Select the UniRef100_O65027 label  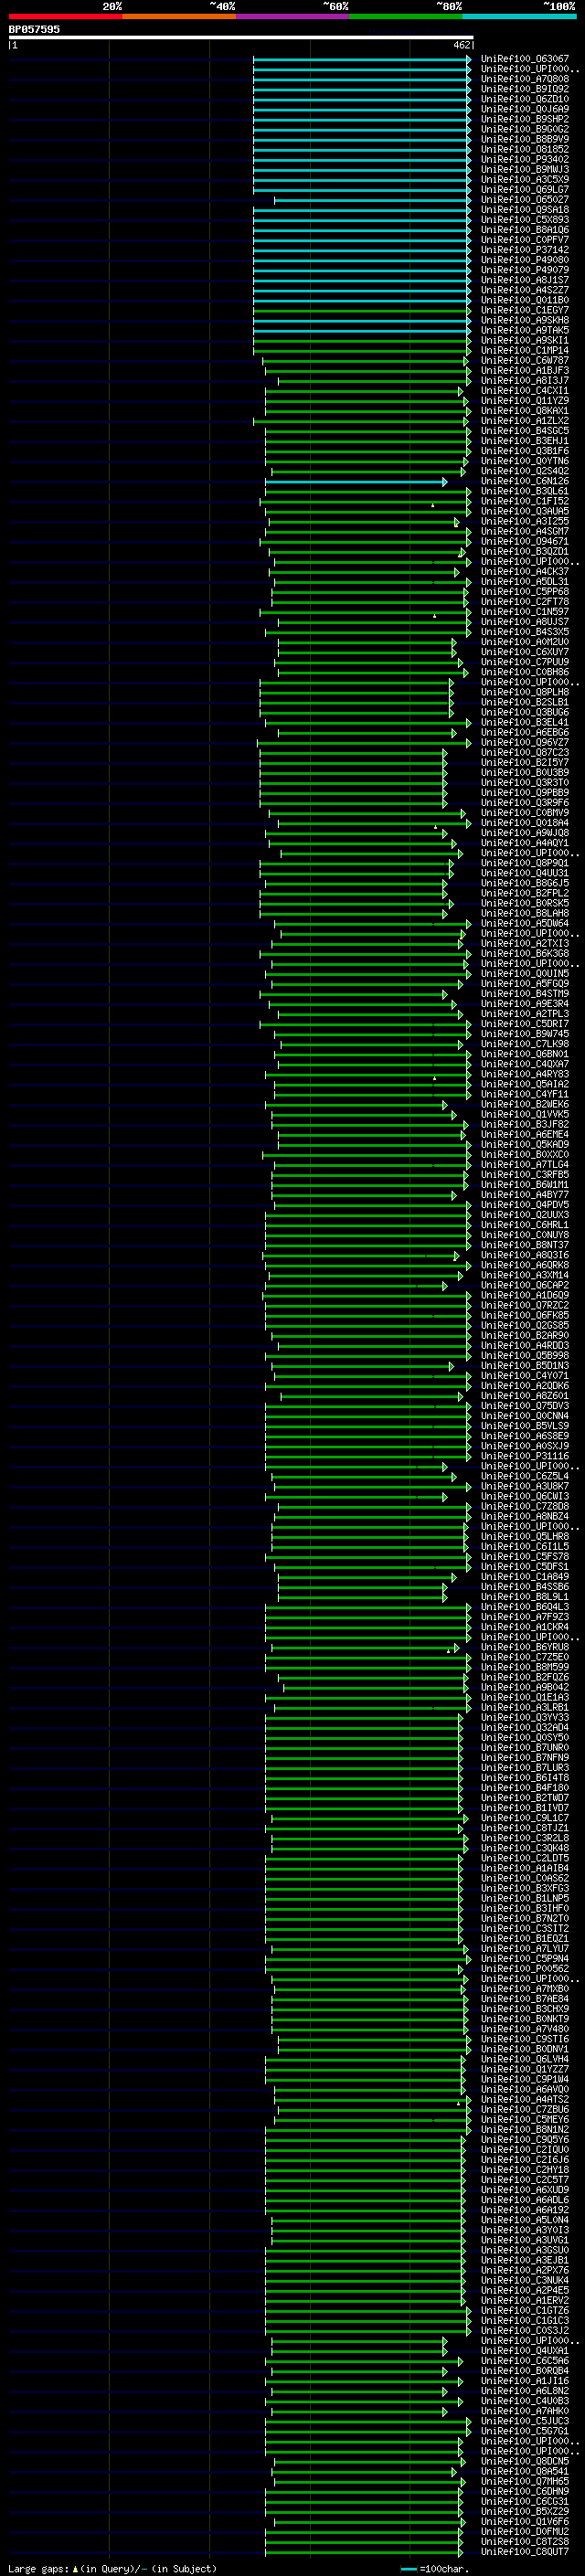(x=524, y=199)
